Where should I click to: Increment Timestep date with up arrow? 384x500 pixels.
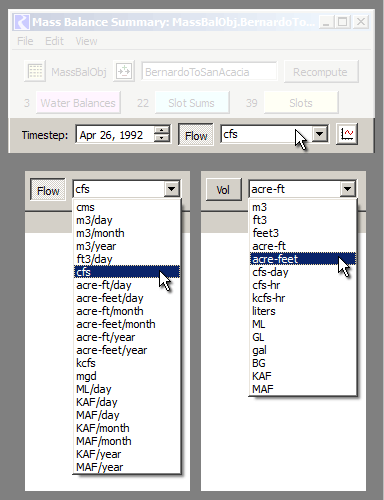(162, 130)
